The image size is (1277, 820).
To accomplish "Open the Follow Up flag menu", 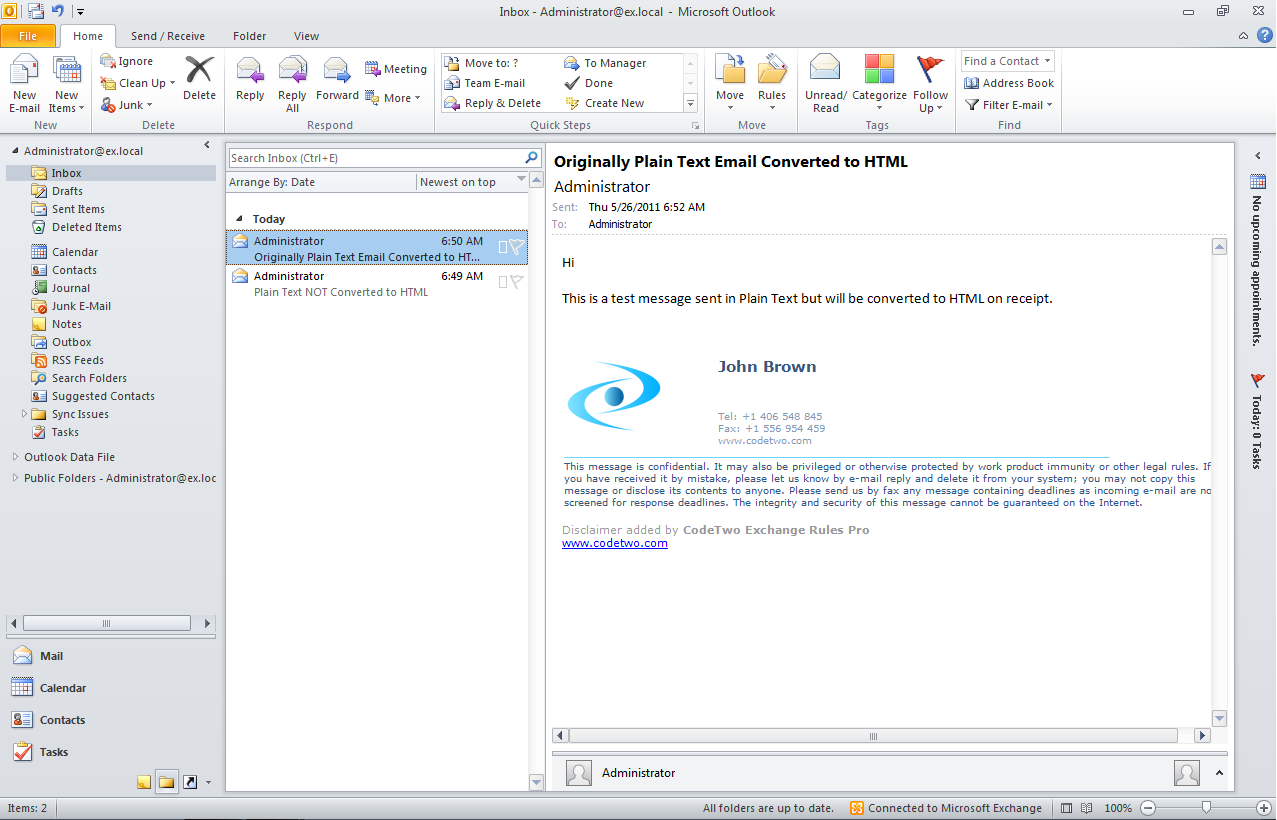I will pyautogui.click(x=930, y=85).
